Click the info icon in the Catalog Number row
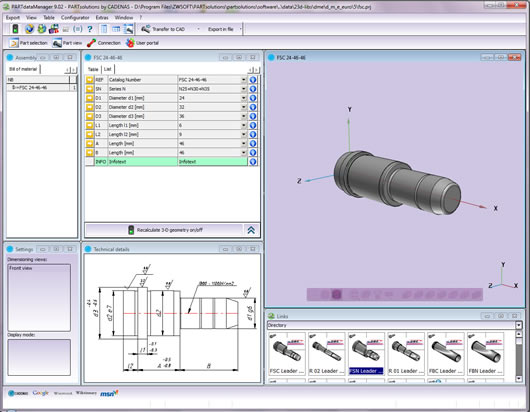Screen dimensions: 530x412 pyautogui.click(x=253, y=80)
